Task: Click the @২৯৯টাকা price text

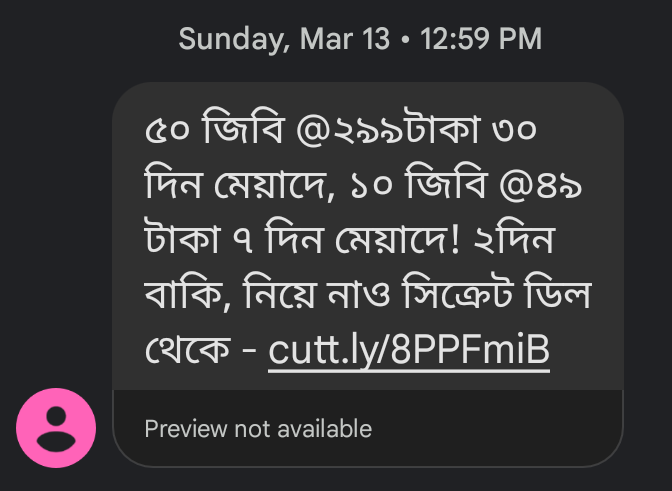Action: pos(387,129)
